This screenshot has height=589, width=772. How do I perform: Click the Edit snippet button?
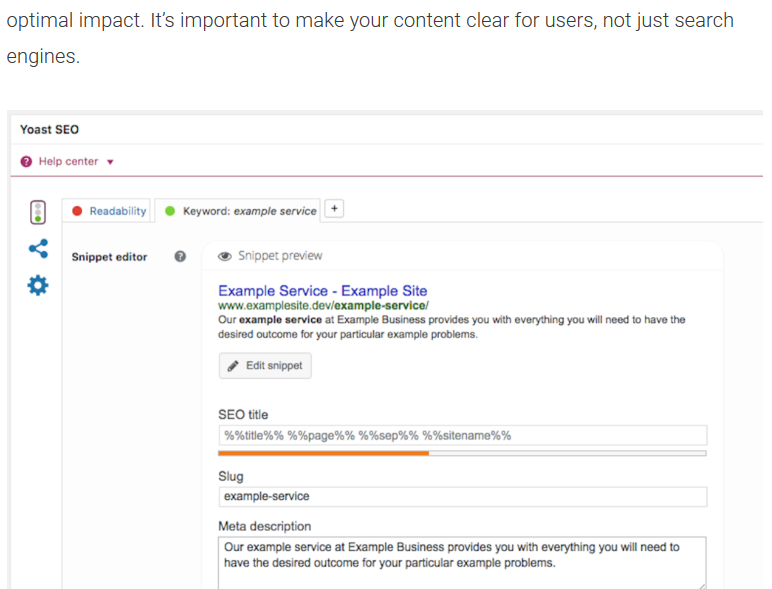coord(265,365)
